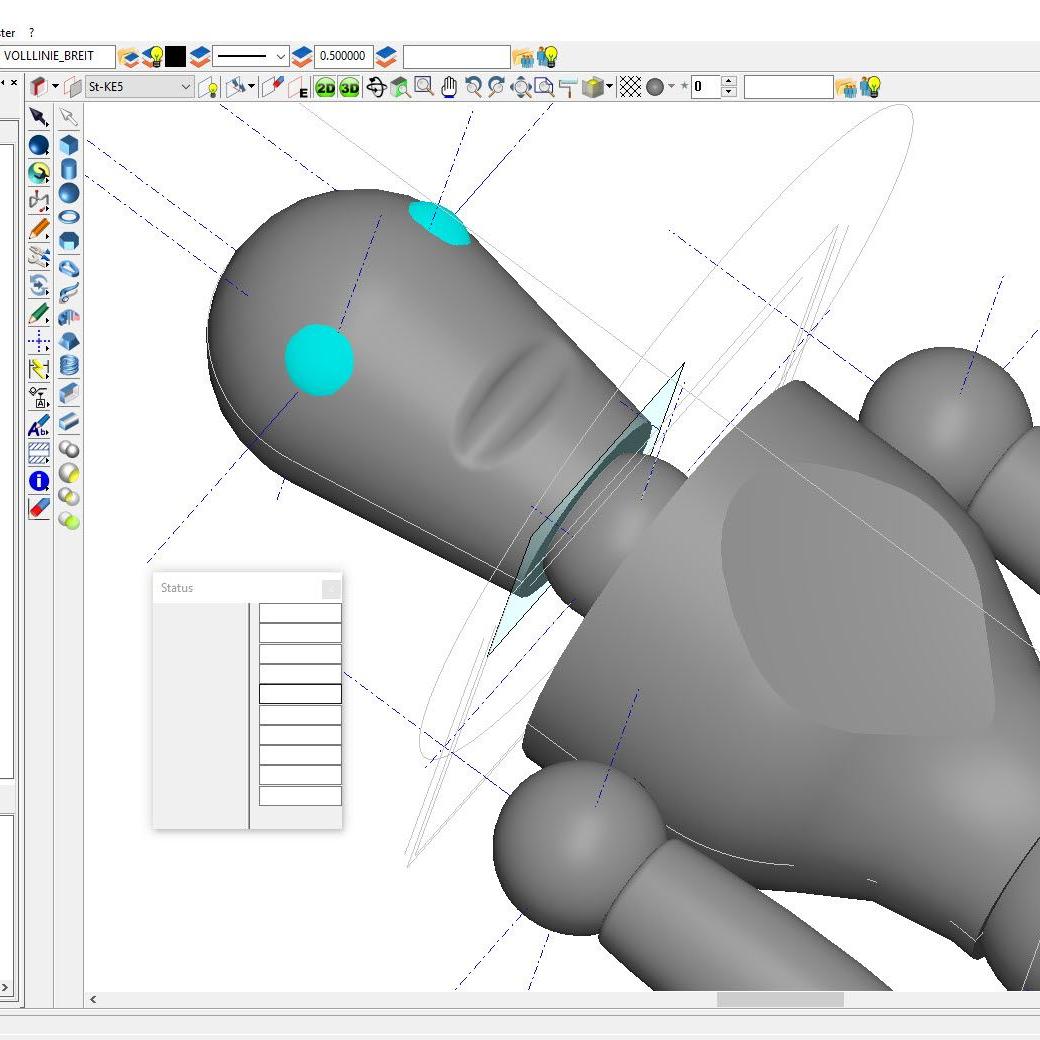The width and height of the screenshot is (1040, 1040).
Task: Click the text annotation tool
Action: click(39, 427)
